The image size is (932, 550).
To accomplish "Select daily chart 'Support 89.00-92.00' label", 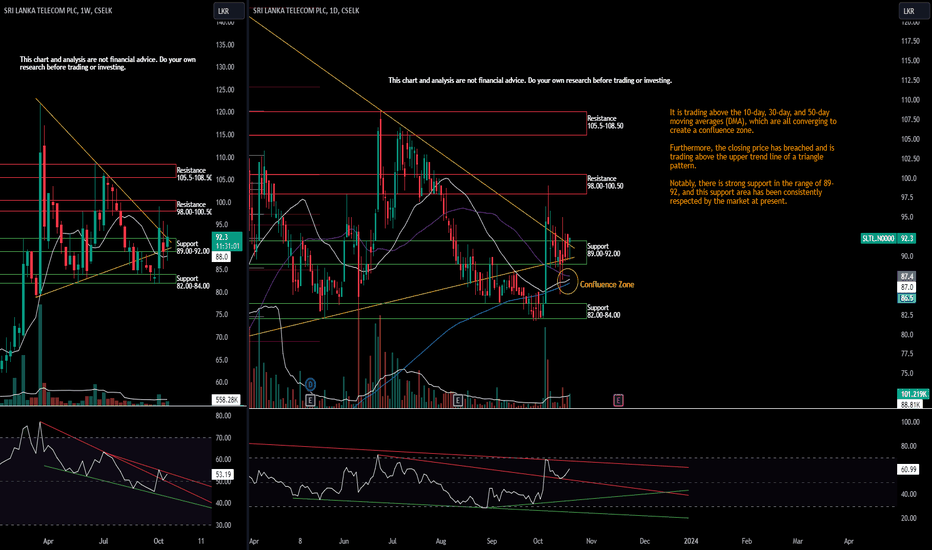I will pos(603,250).
